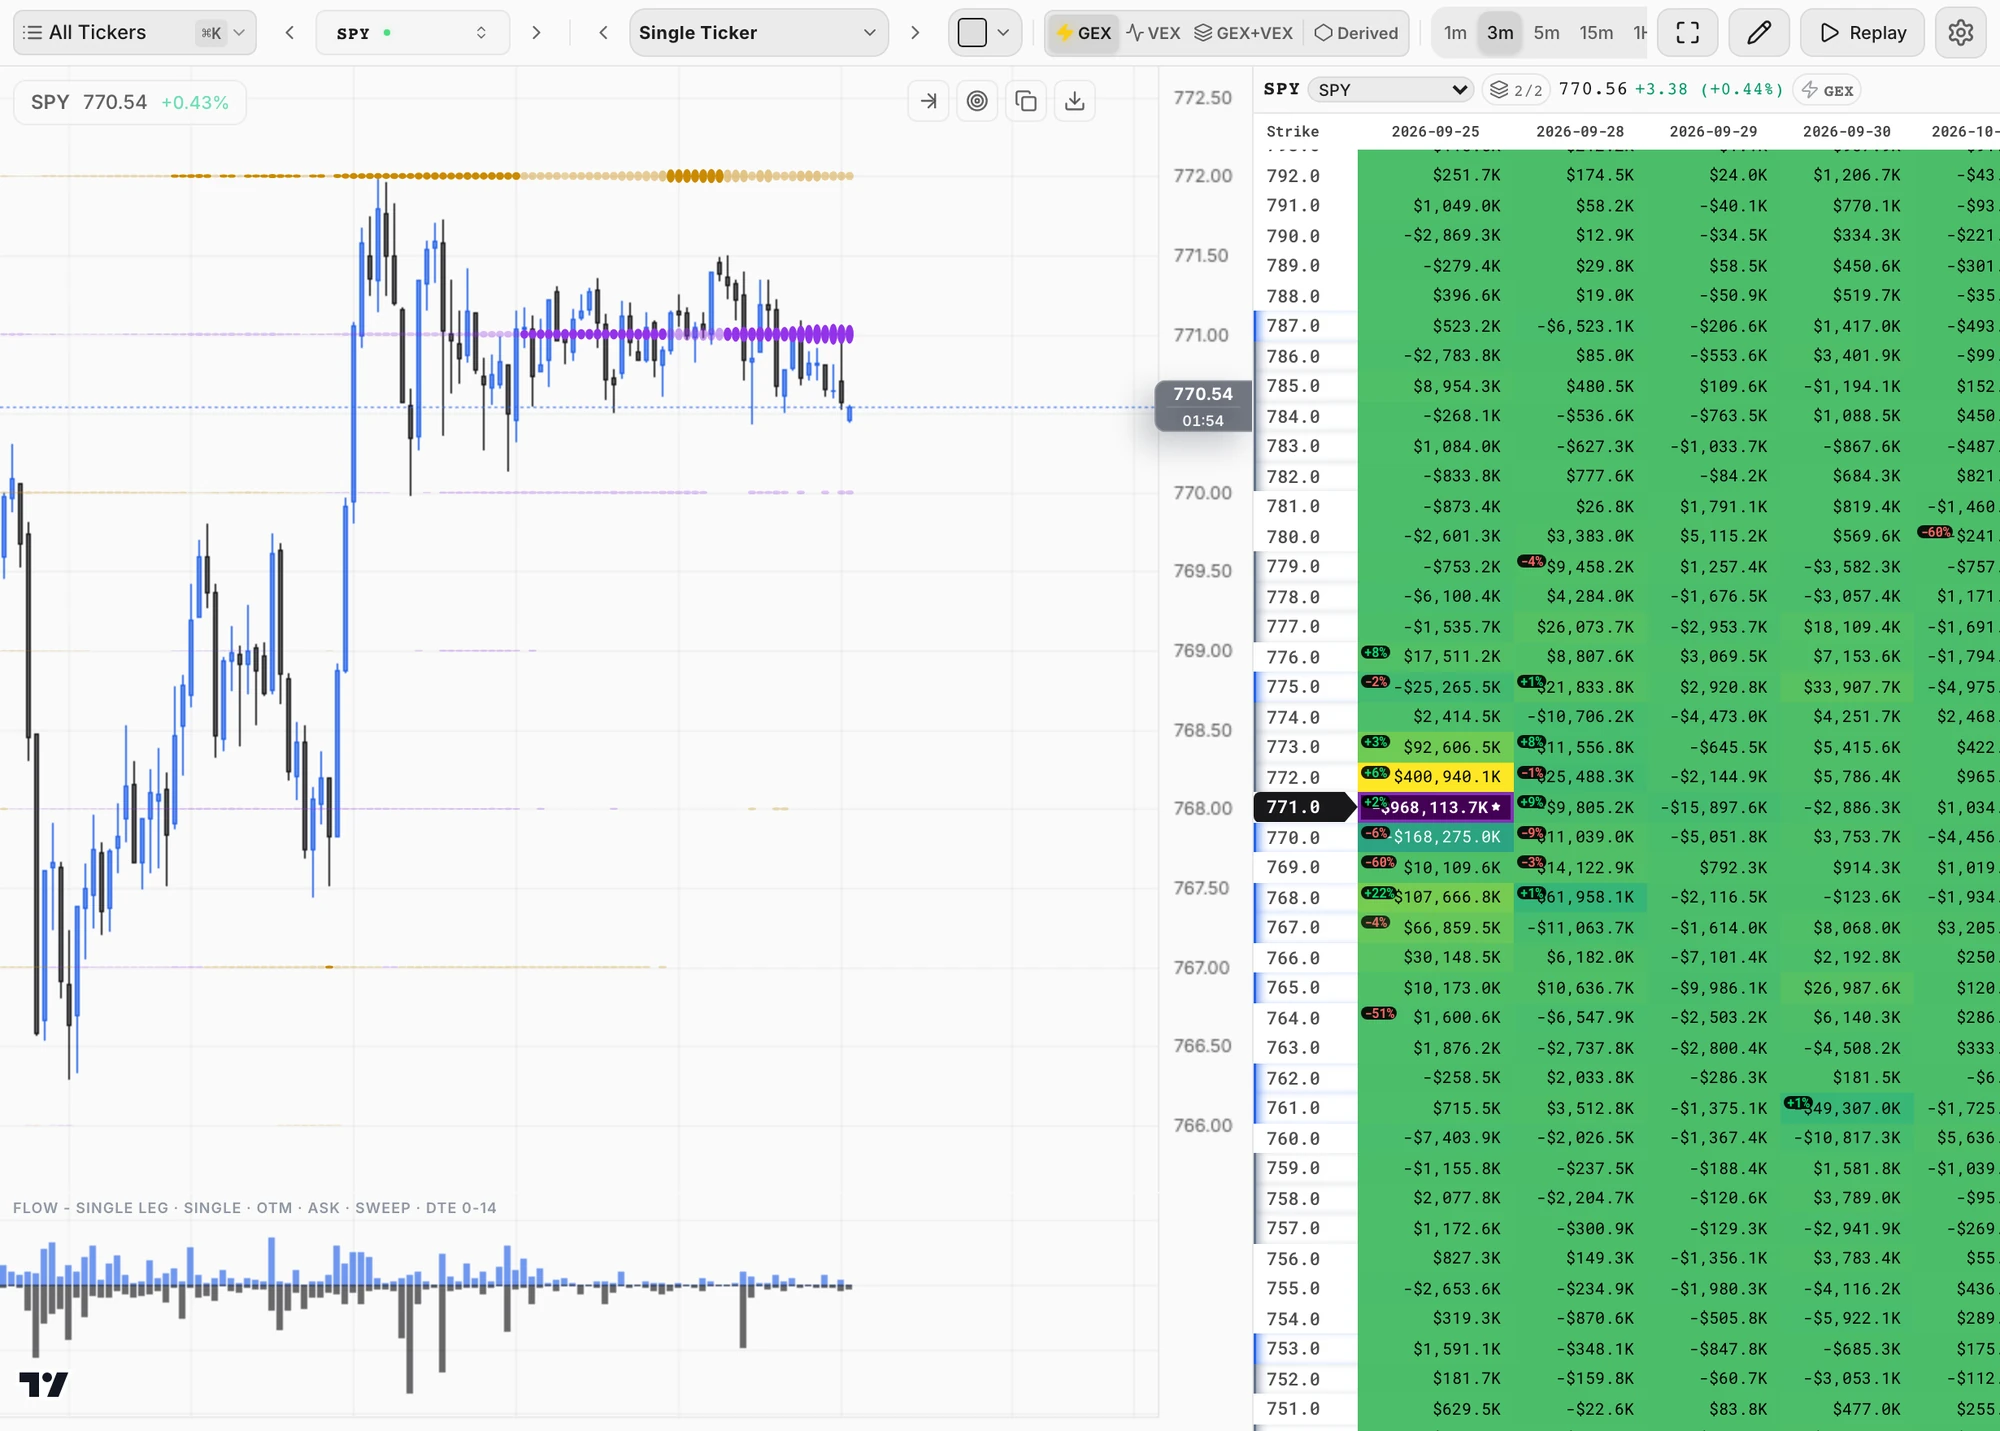Click the $92,606.5K cell at strike 773
Screen dimensions: 2000x1431
[1436, 747]
